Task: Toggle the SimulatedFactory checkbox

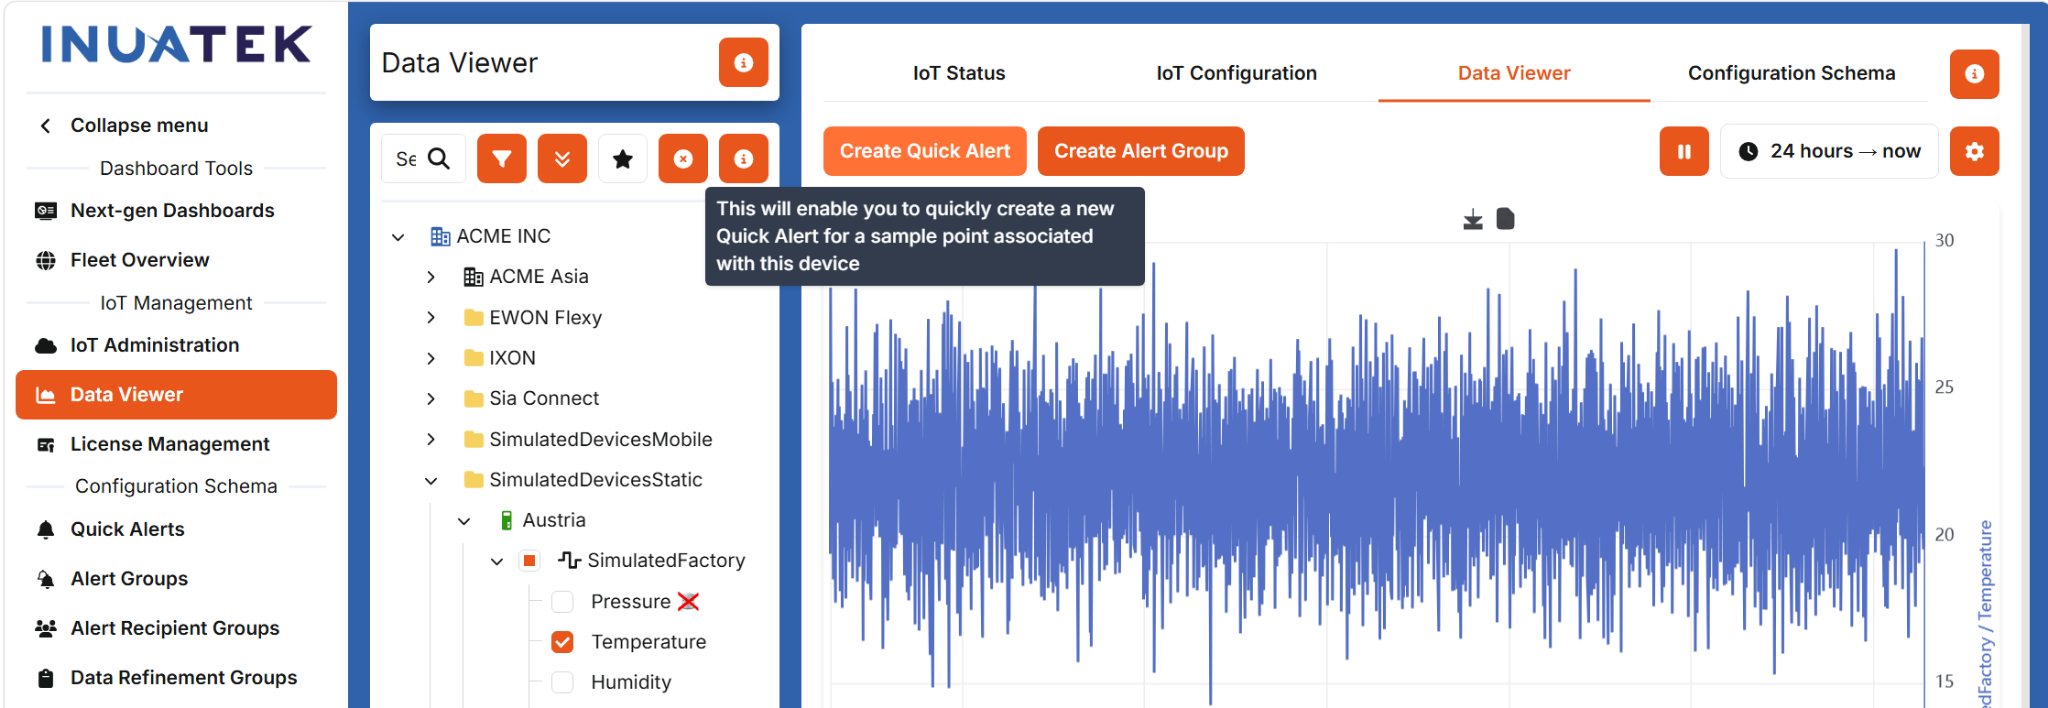Action: [530, 561]
